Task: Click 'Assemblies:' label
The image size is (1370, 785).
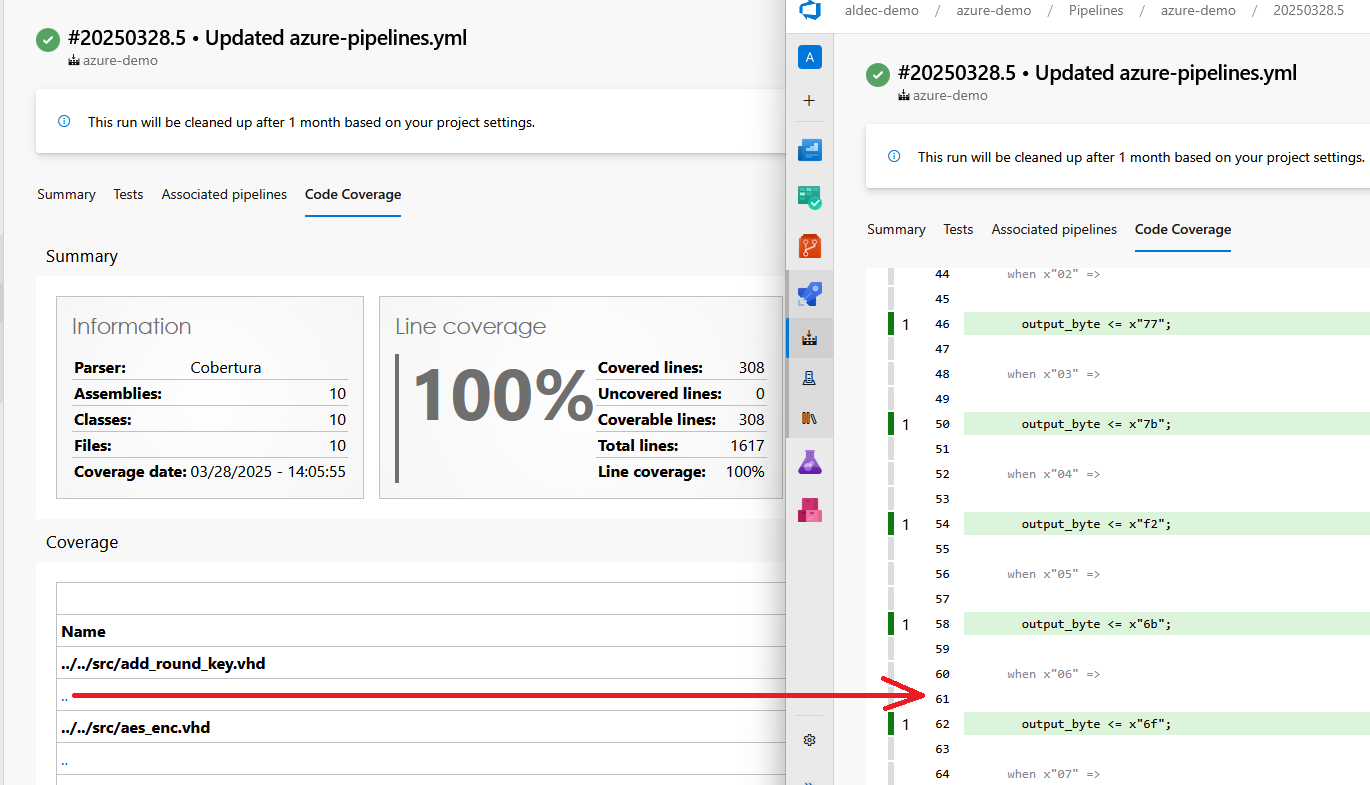Action: (118, 394)
